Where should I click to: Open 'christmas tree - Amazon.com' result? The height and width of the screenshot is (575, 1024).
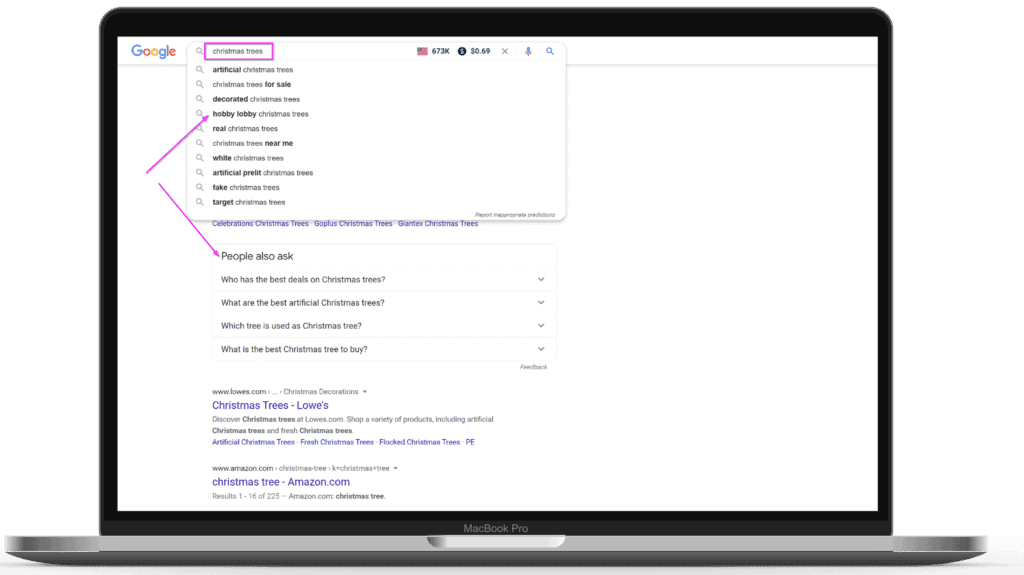click(281, 482)
